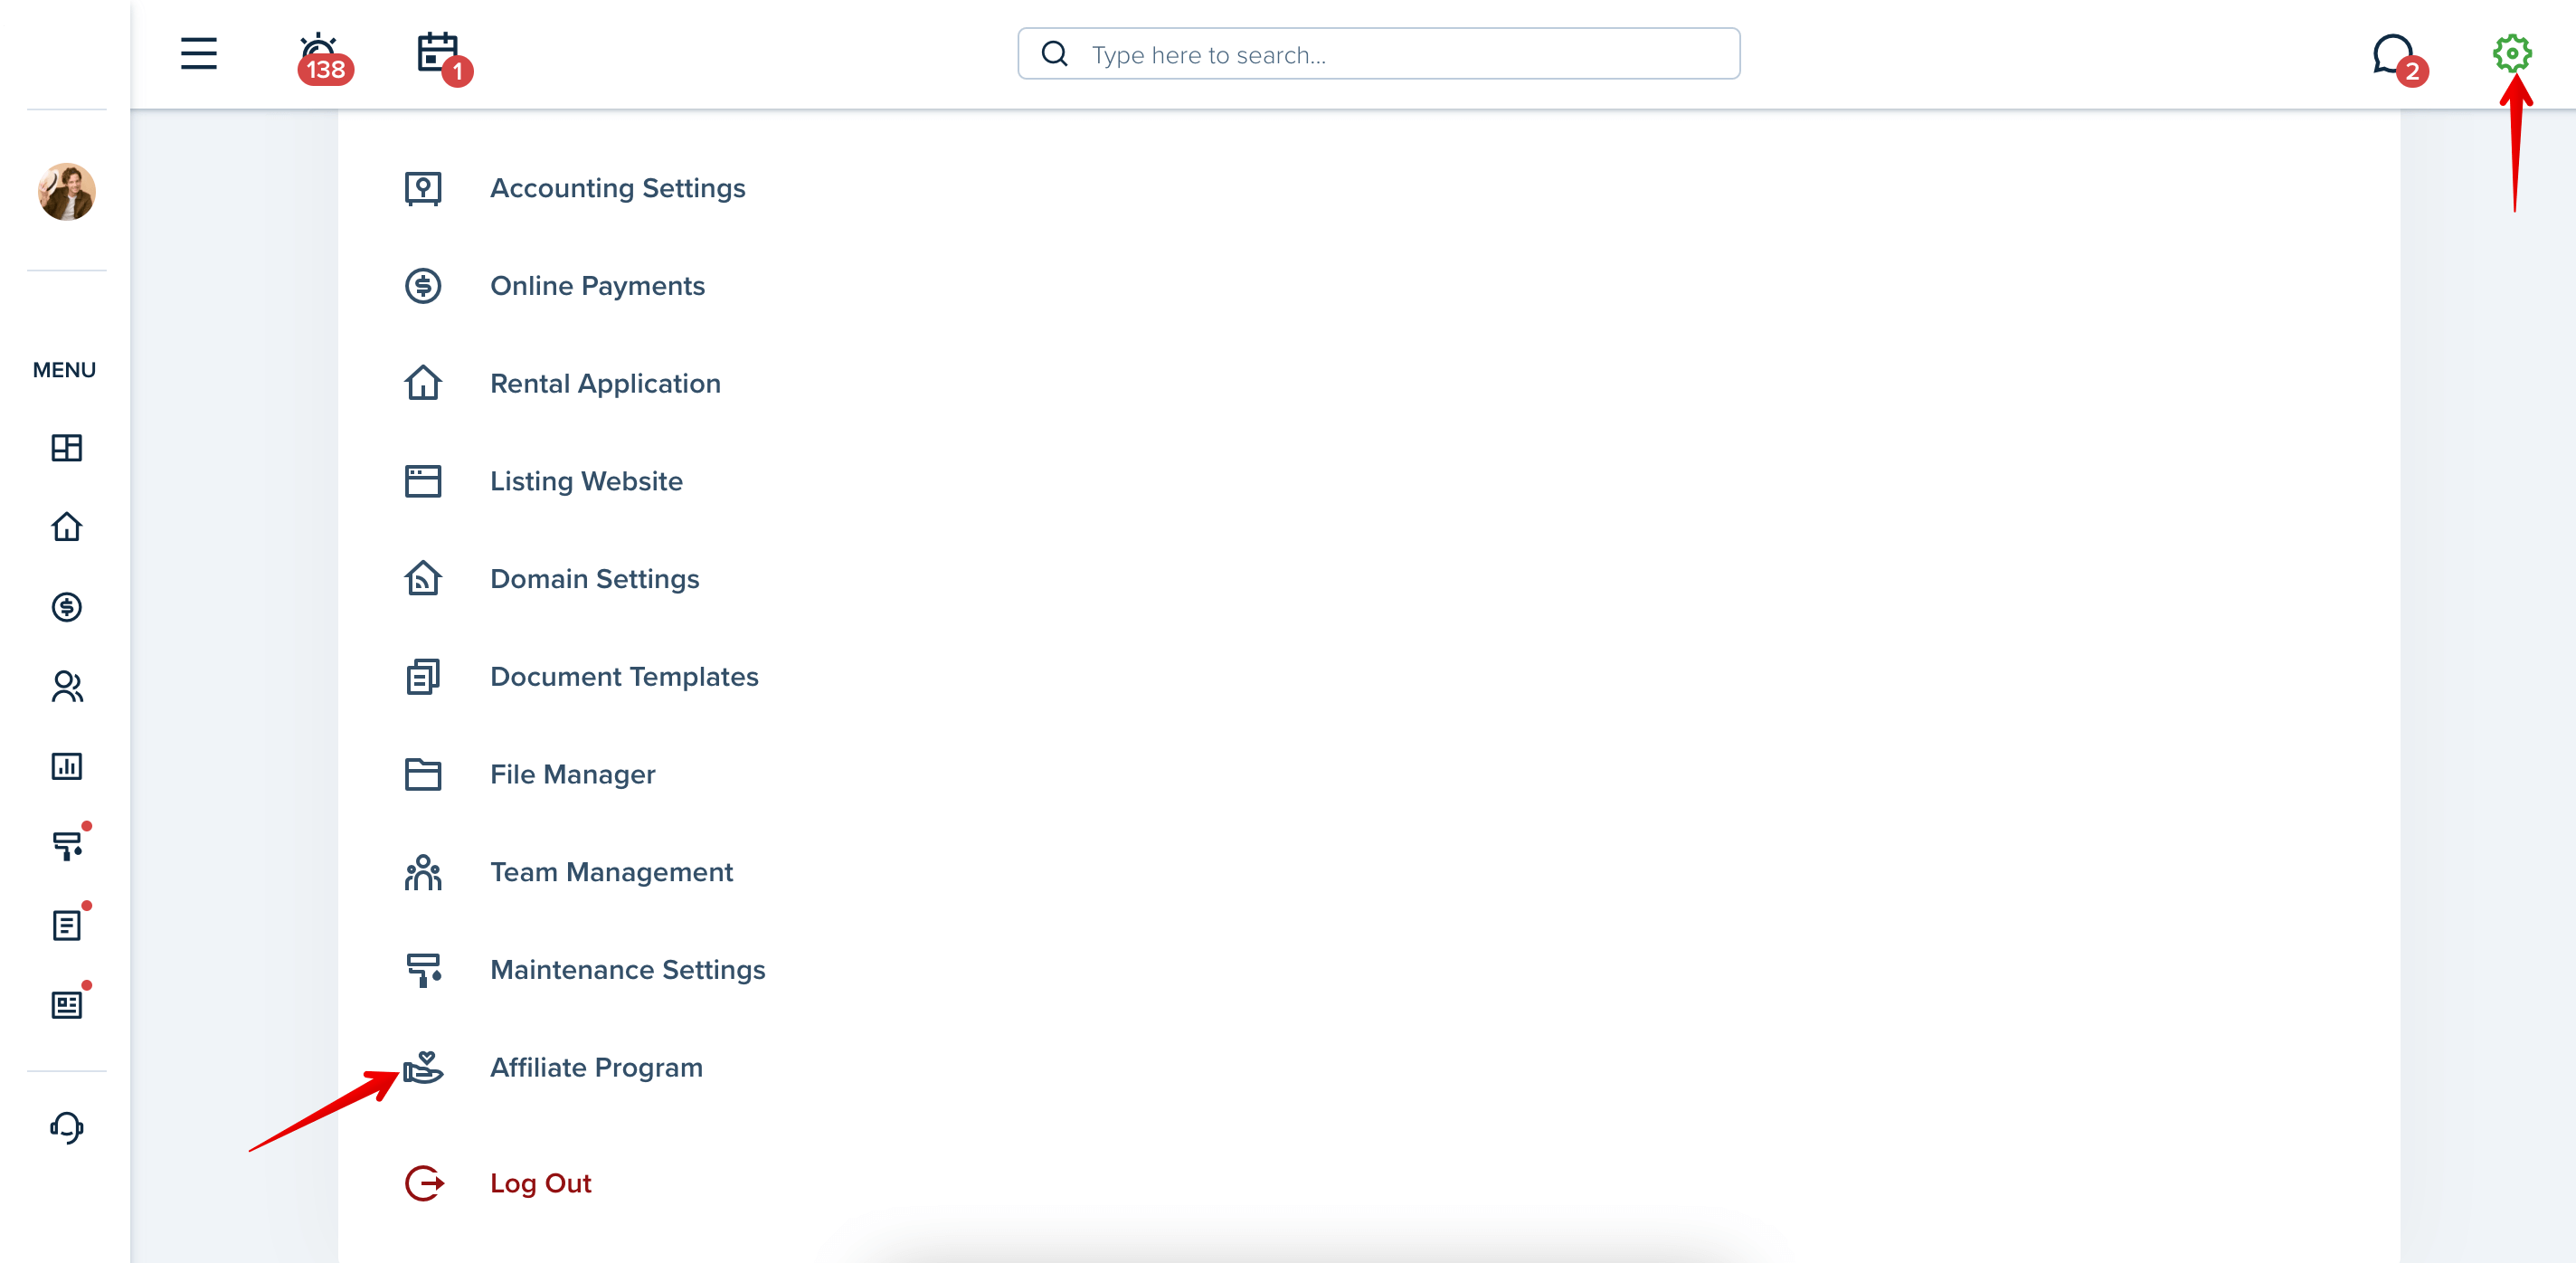Click the Domain Settings house-signal icon

423,578
